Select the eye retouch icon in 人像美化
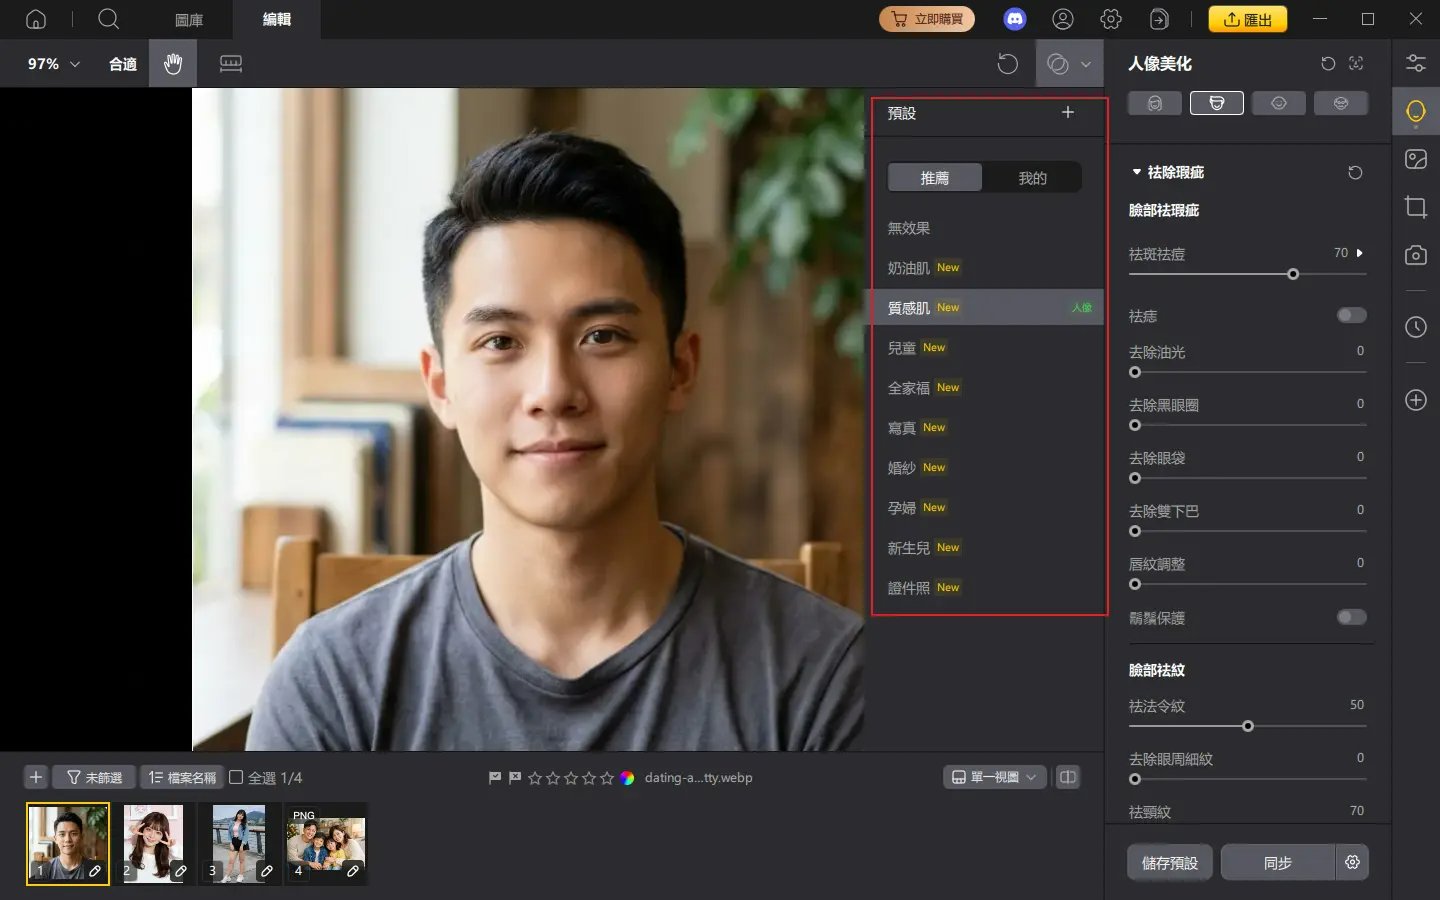This screenshot has height=900, width=1440. (x=1278, y=102)
